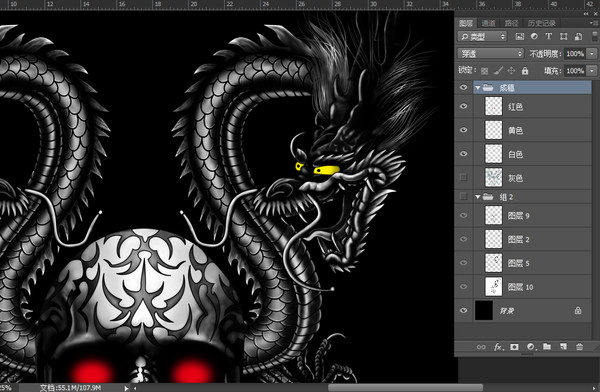
Task: Hide the 黄色 layer eye
Action: click(x=463, y=130)
